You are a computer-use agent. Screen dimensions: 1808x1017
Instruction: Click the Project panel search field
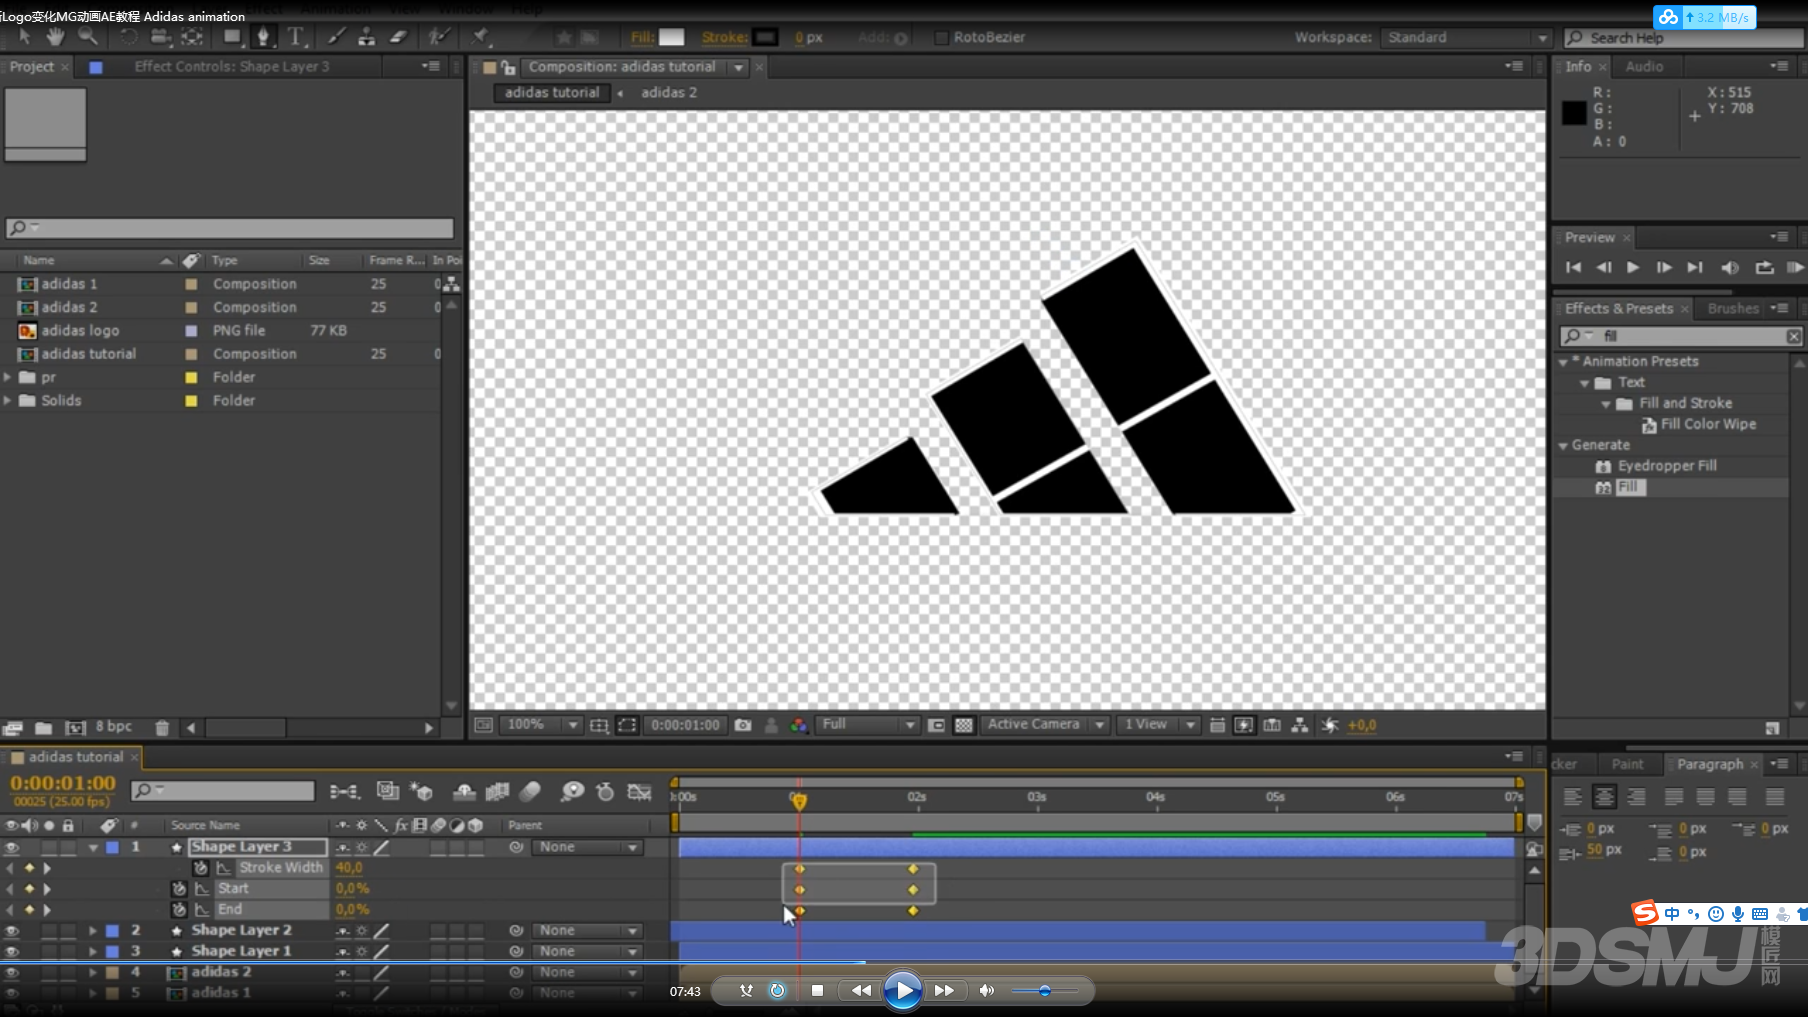[230, 228]
